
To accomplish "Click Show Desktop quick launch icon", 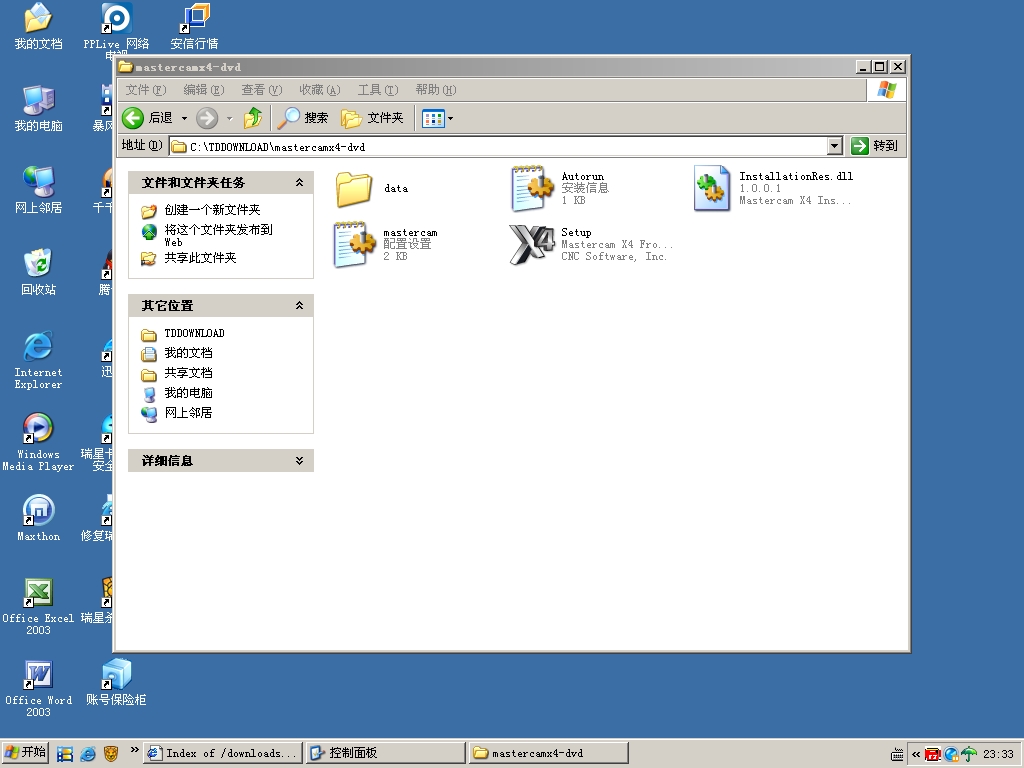I will point(65,754).
